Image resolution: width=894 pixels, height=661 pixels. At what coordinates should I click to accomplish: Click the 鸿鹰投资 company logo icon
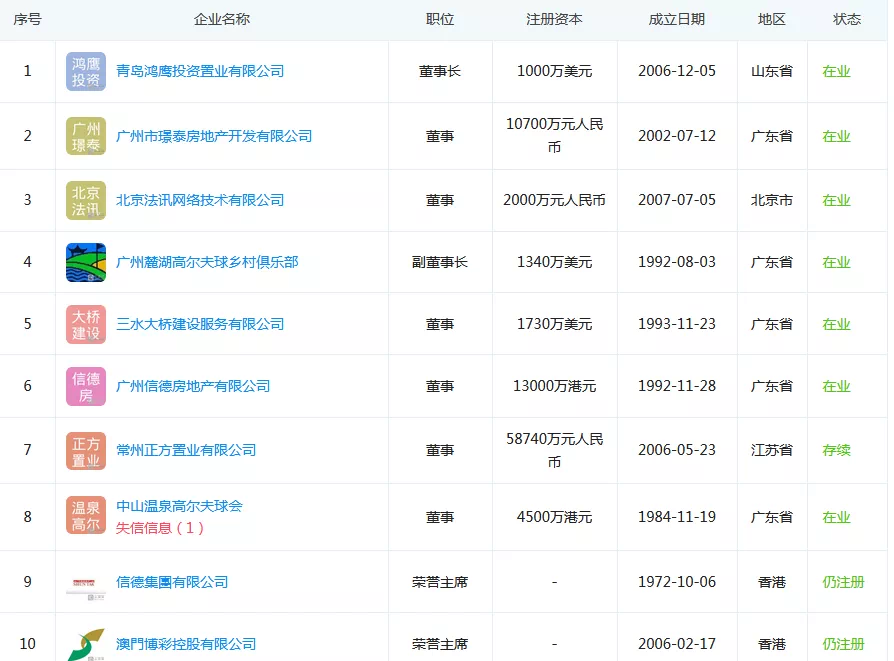(86, 71)
